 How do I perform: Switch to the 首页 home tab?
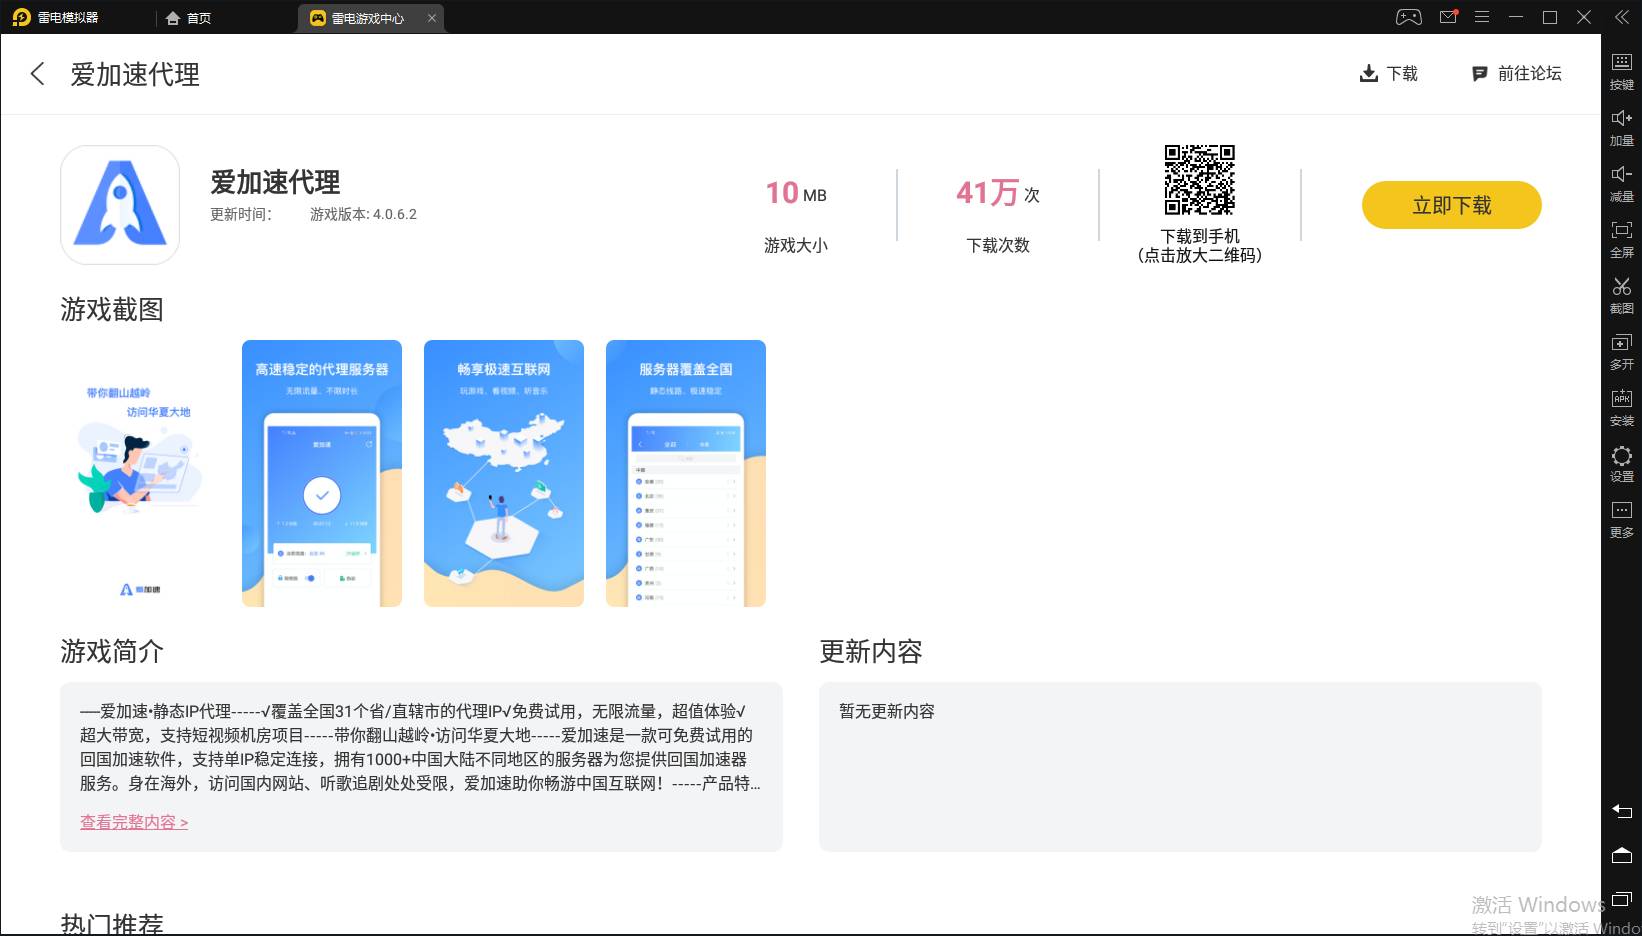coord(188,18)
